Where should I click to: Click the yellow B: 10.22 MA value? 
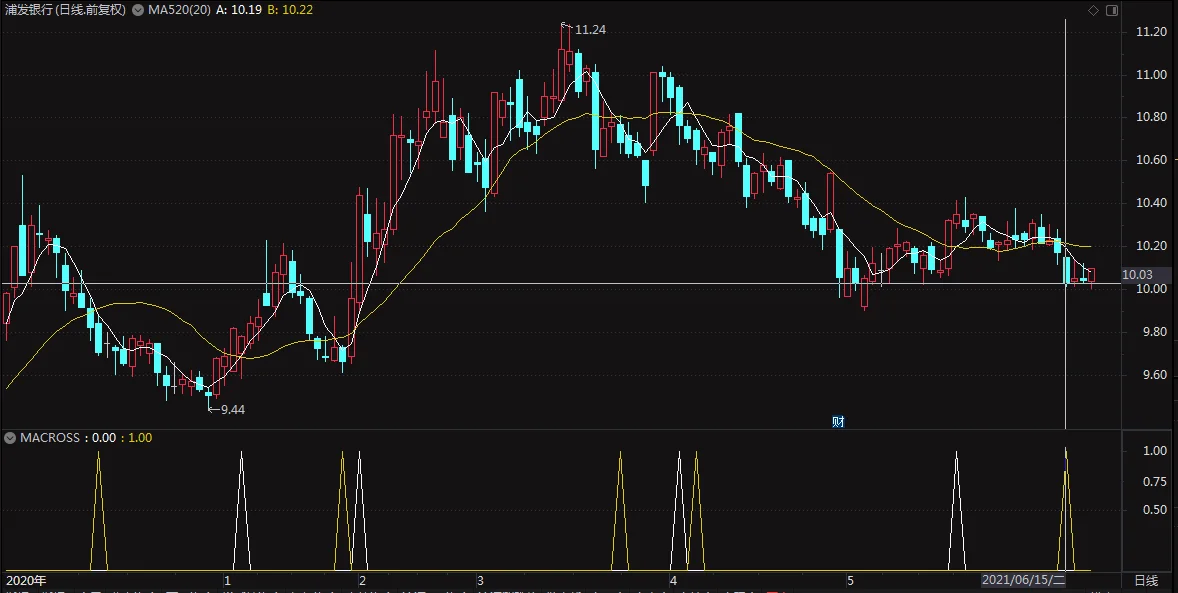click(x=290, y=11)
